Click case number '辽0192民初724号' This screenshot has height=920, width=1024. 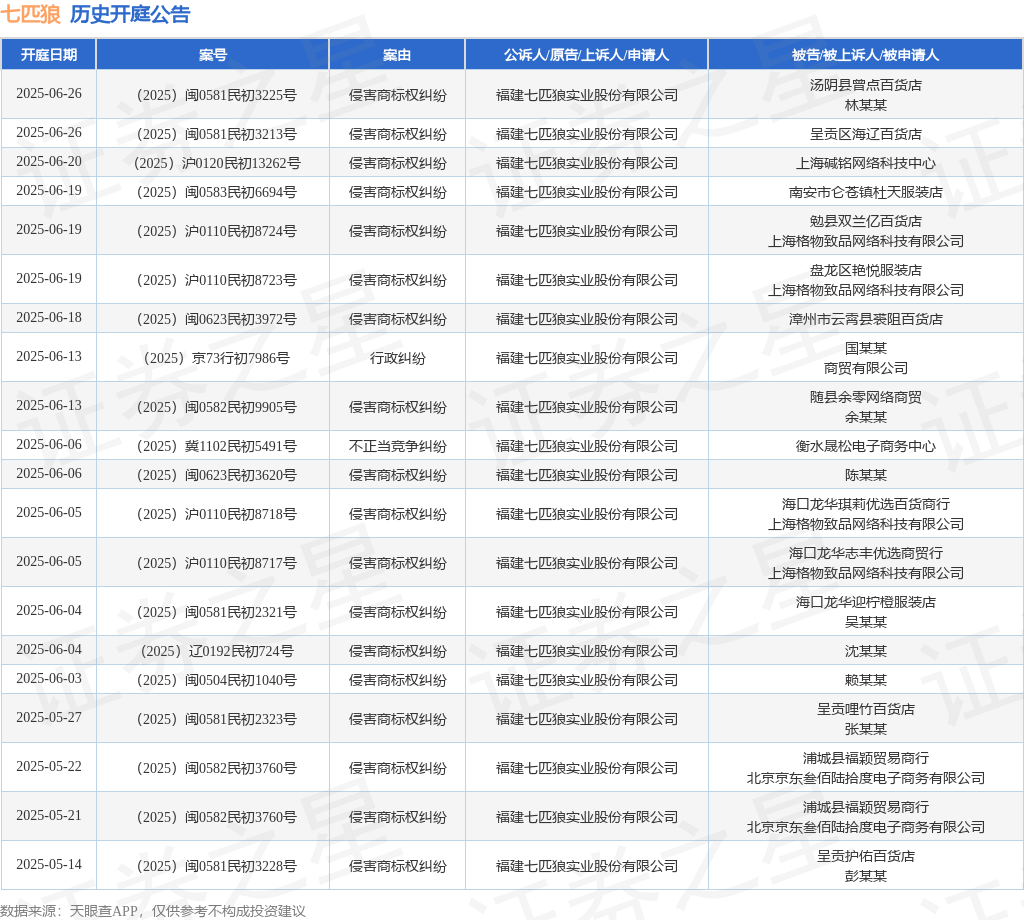[241, 652]
